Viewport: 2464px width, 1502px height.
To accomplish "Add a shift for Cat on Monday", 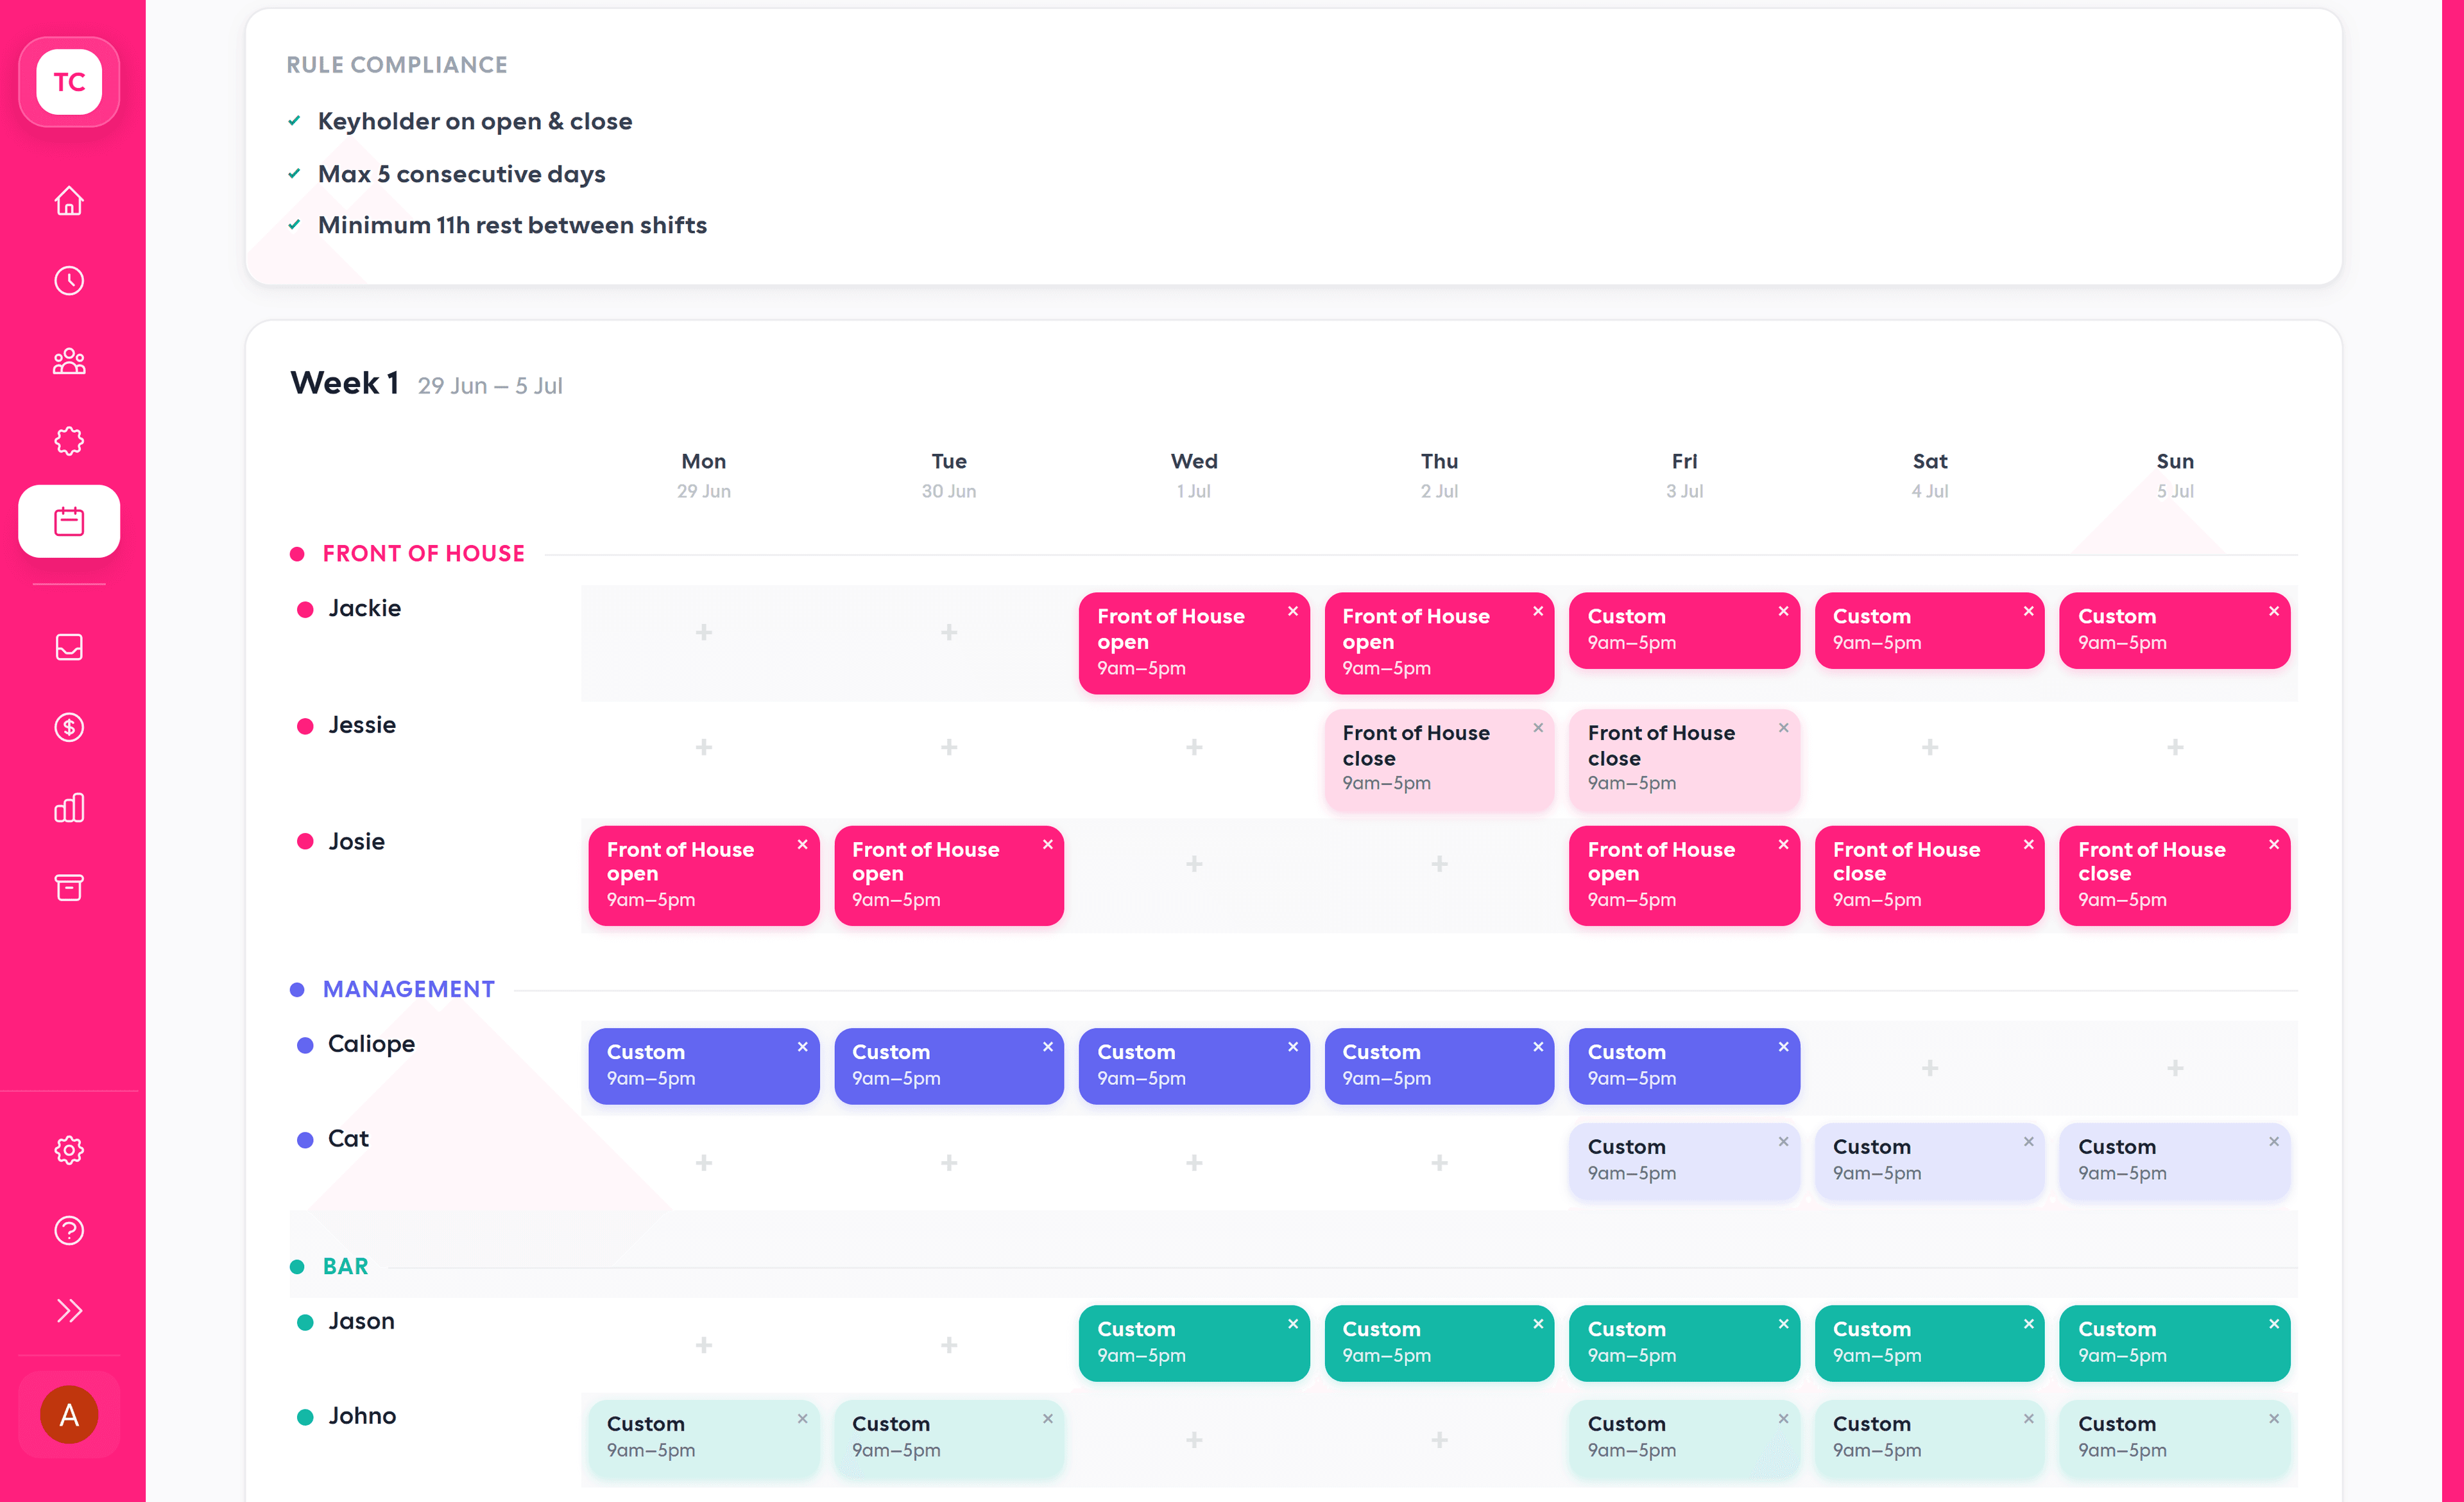I will click(704, 1163).
